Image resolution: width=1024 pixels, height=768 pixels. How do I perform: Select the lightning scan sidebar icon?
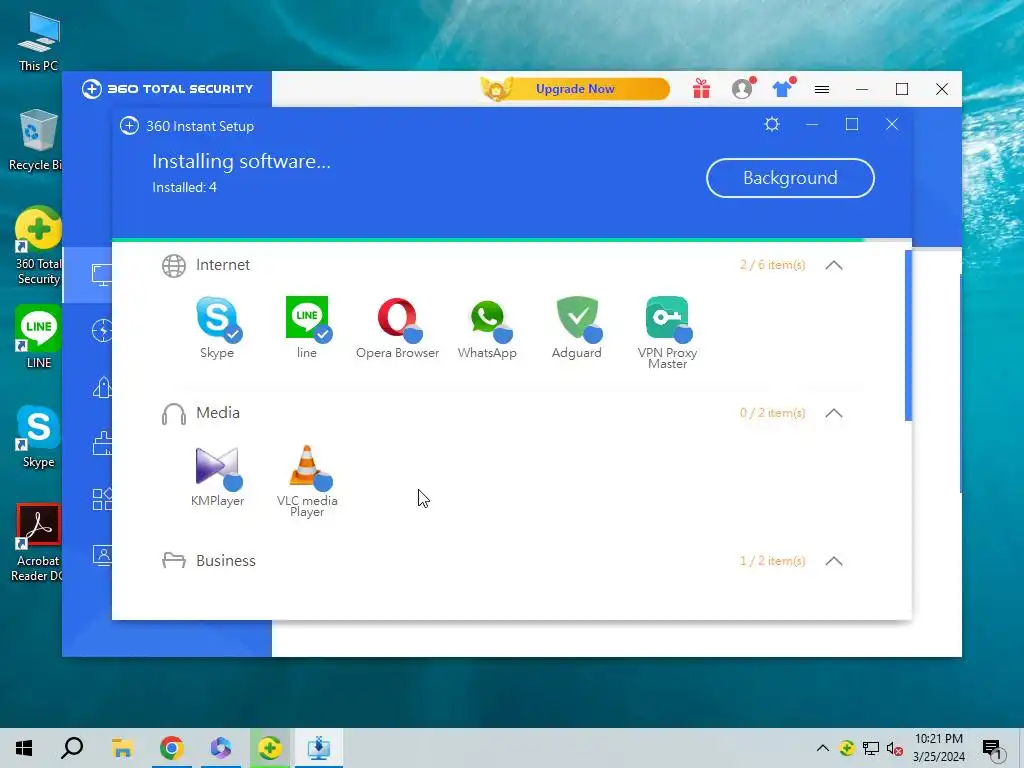[103, 330]
